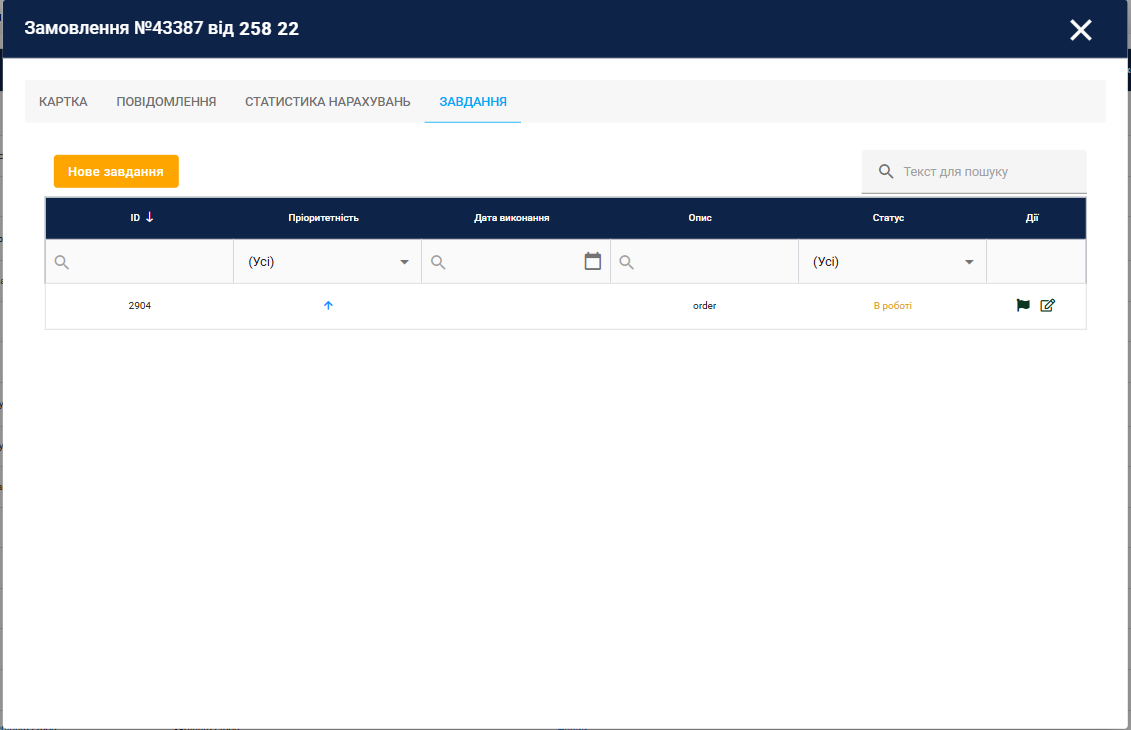The height and width of the screenshot is (730, 1131).
Task: Open the calendar picker in date filter
Action: pos(593,262)
